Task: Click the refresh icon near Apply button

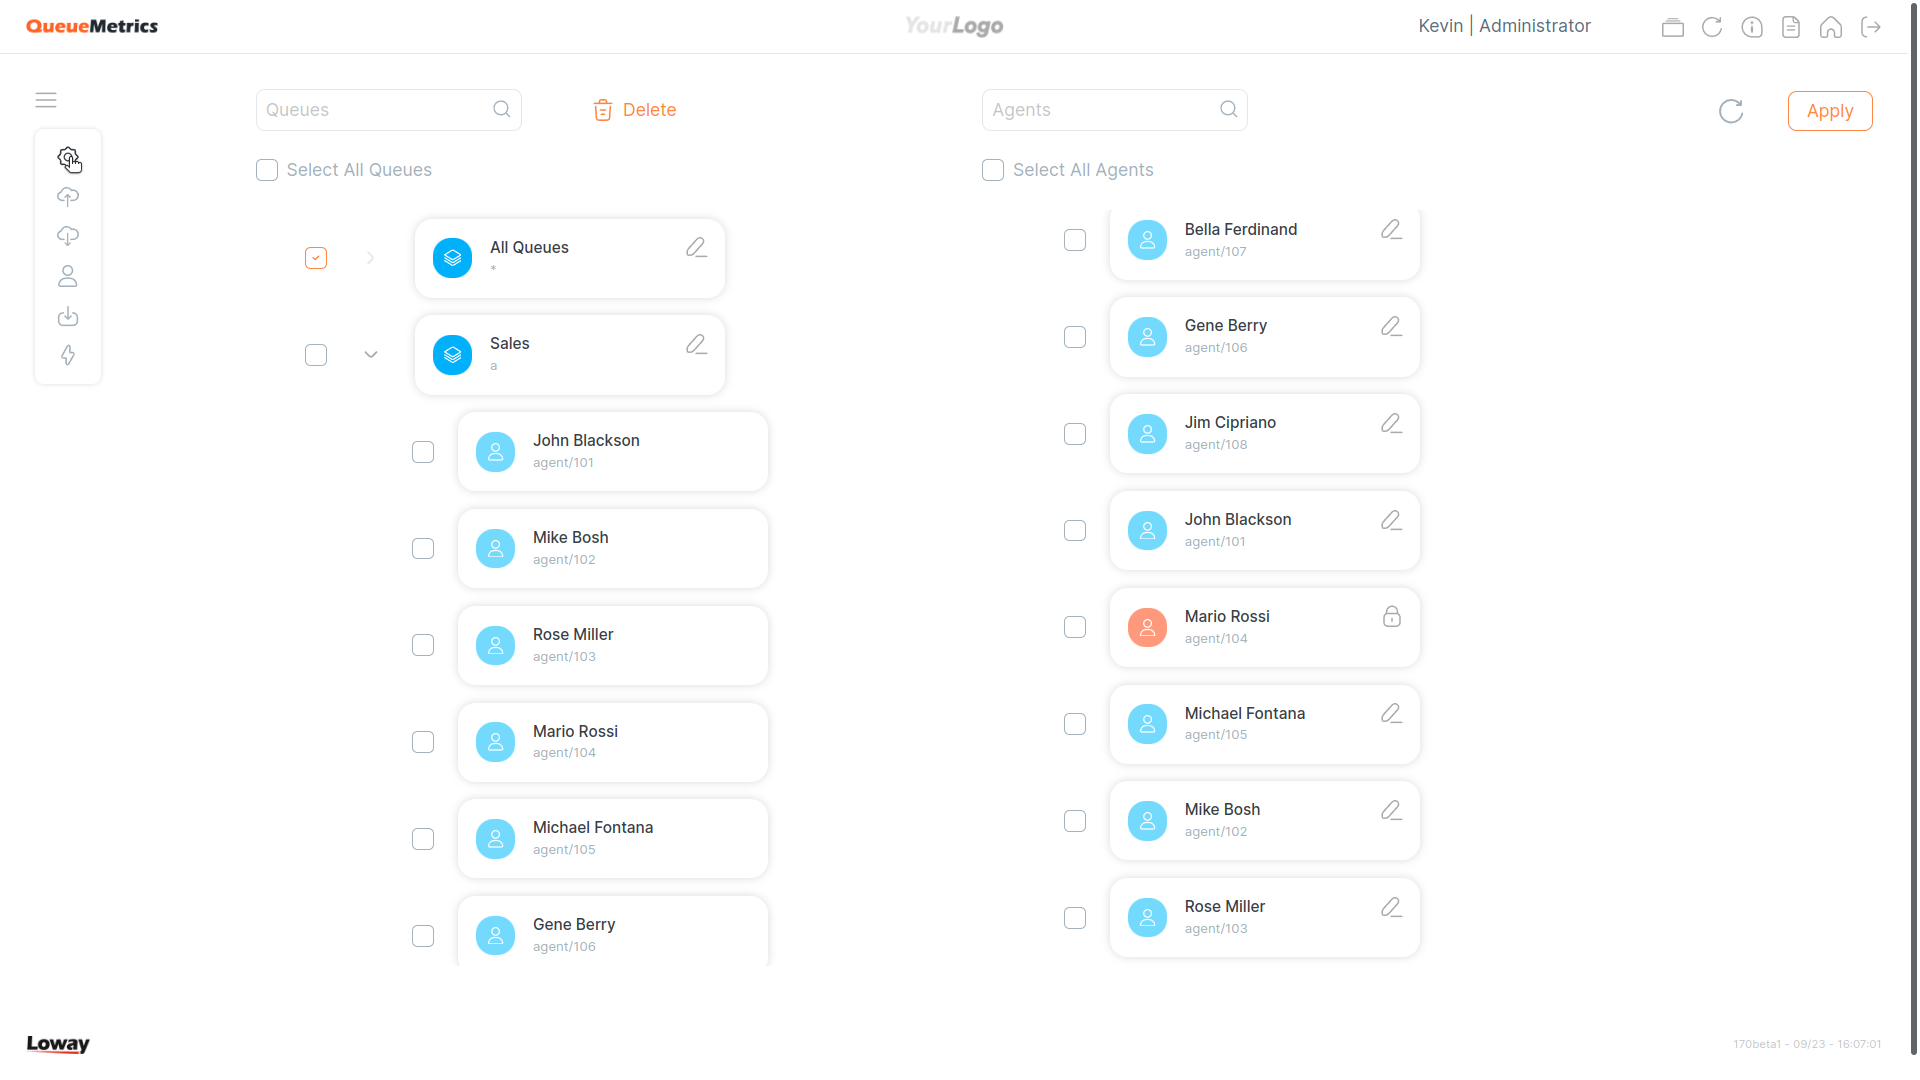Action: click(1731, 111)
